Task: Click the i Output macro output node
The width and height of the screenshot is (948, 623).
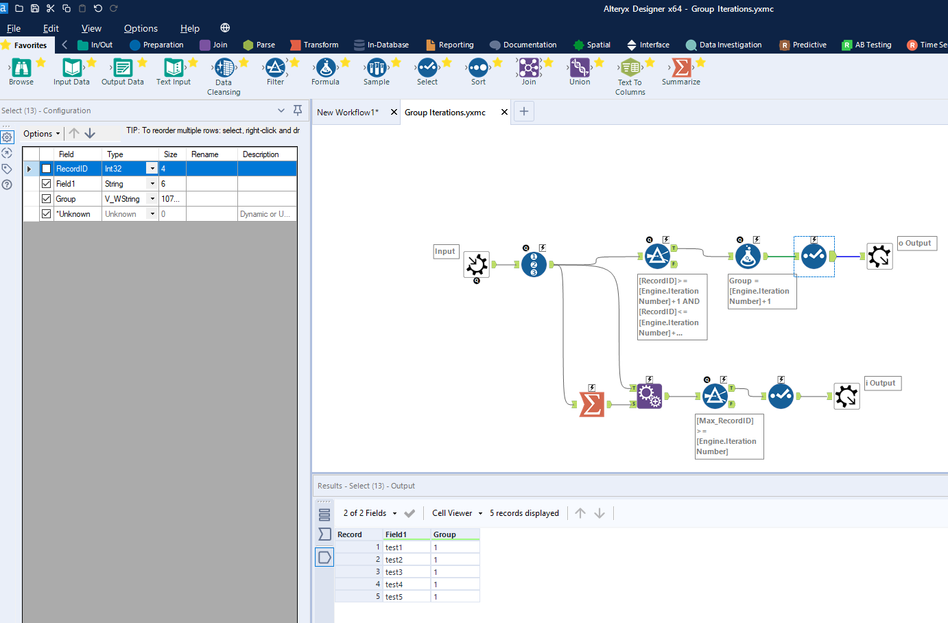Action: pos(846,396)
